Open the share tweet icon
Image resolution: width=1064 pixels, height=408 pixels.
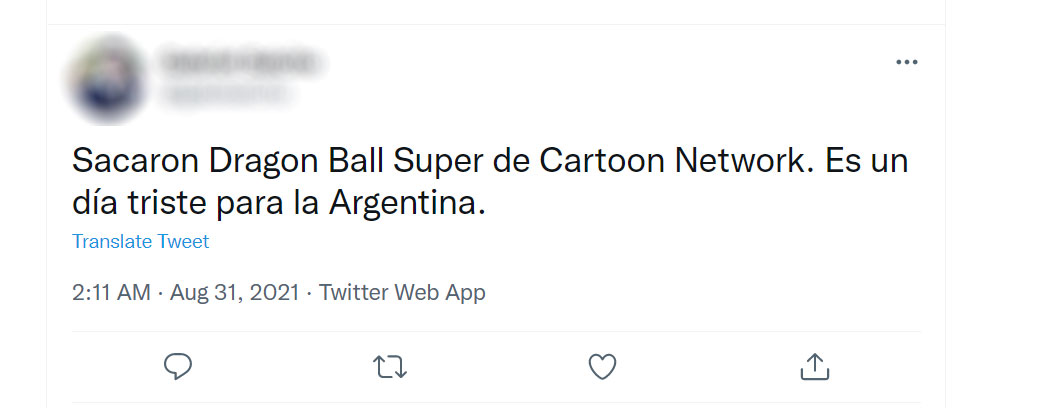pos(815,367)
